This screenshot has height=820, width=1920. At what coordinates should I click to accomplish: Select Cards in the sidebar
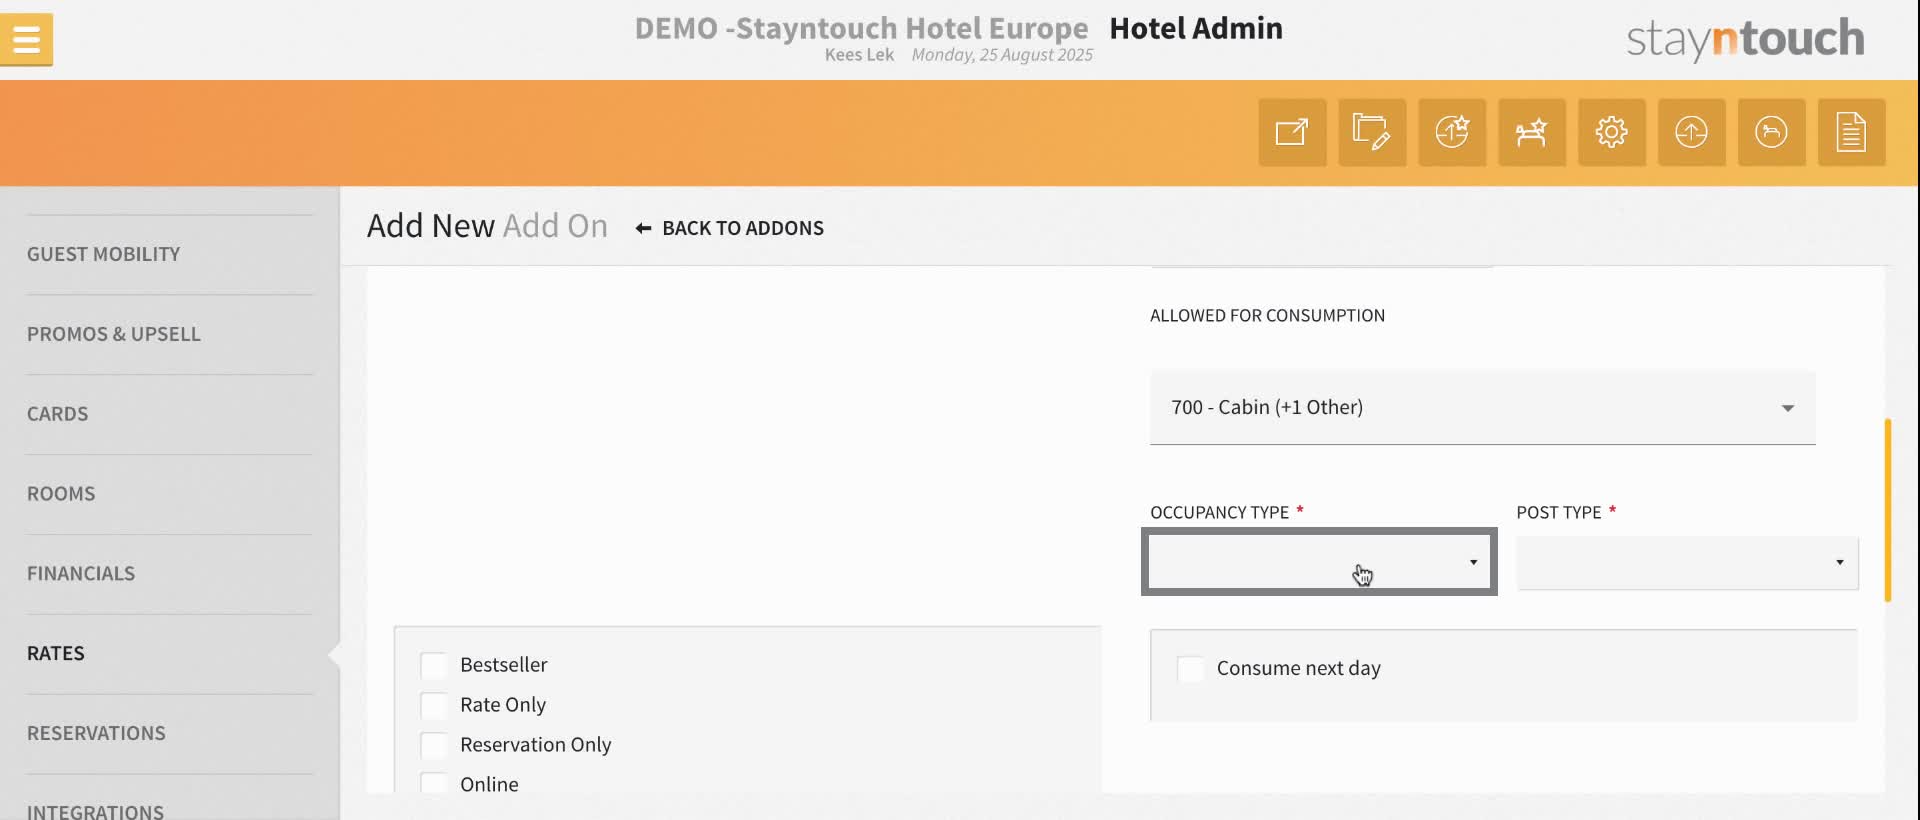tap(58, 414)
